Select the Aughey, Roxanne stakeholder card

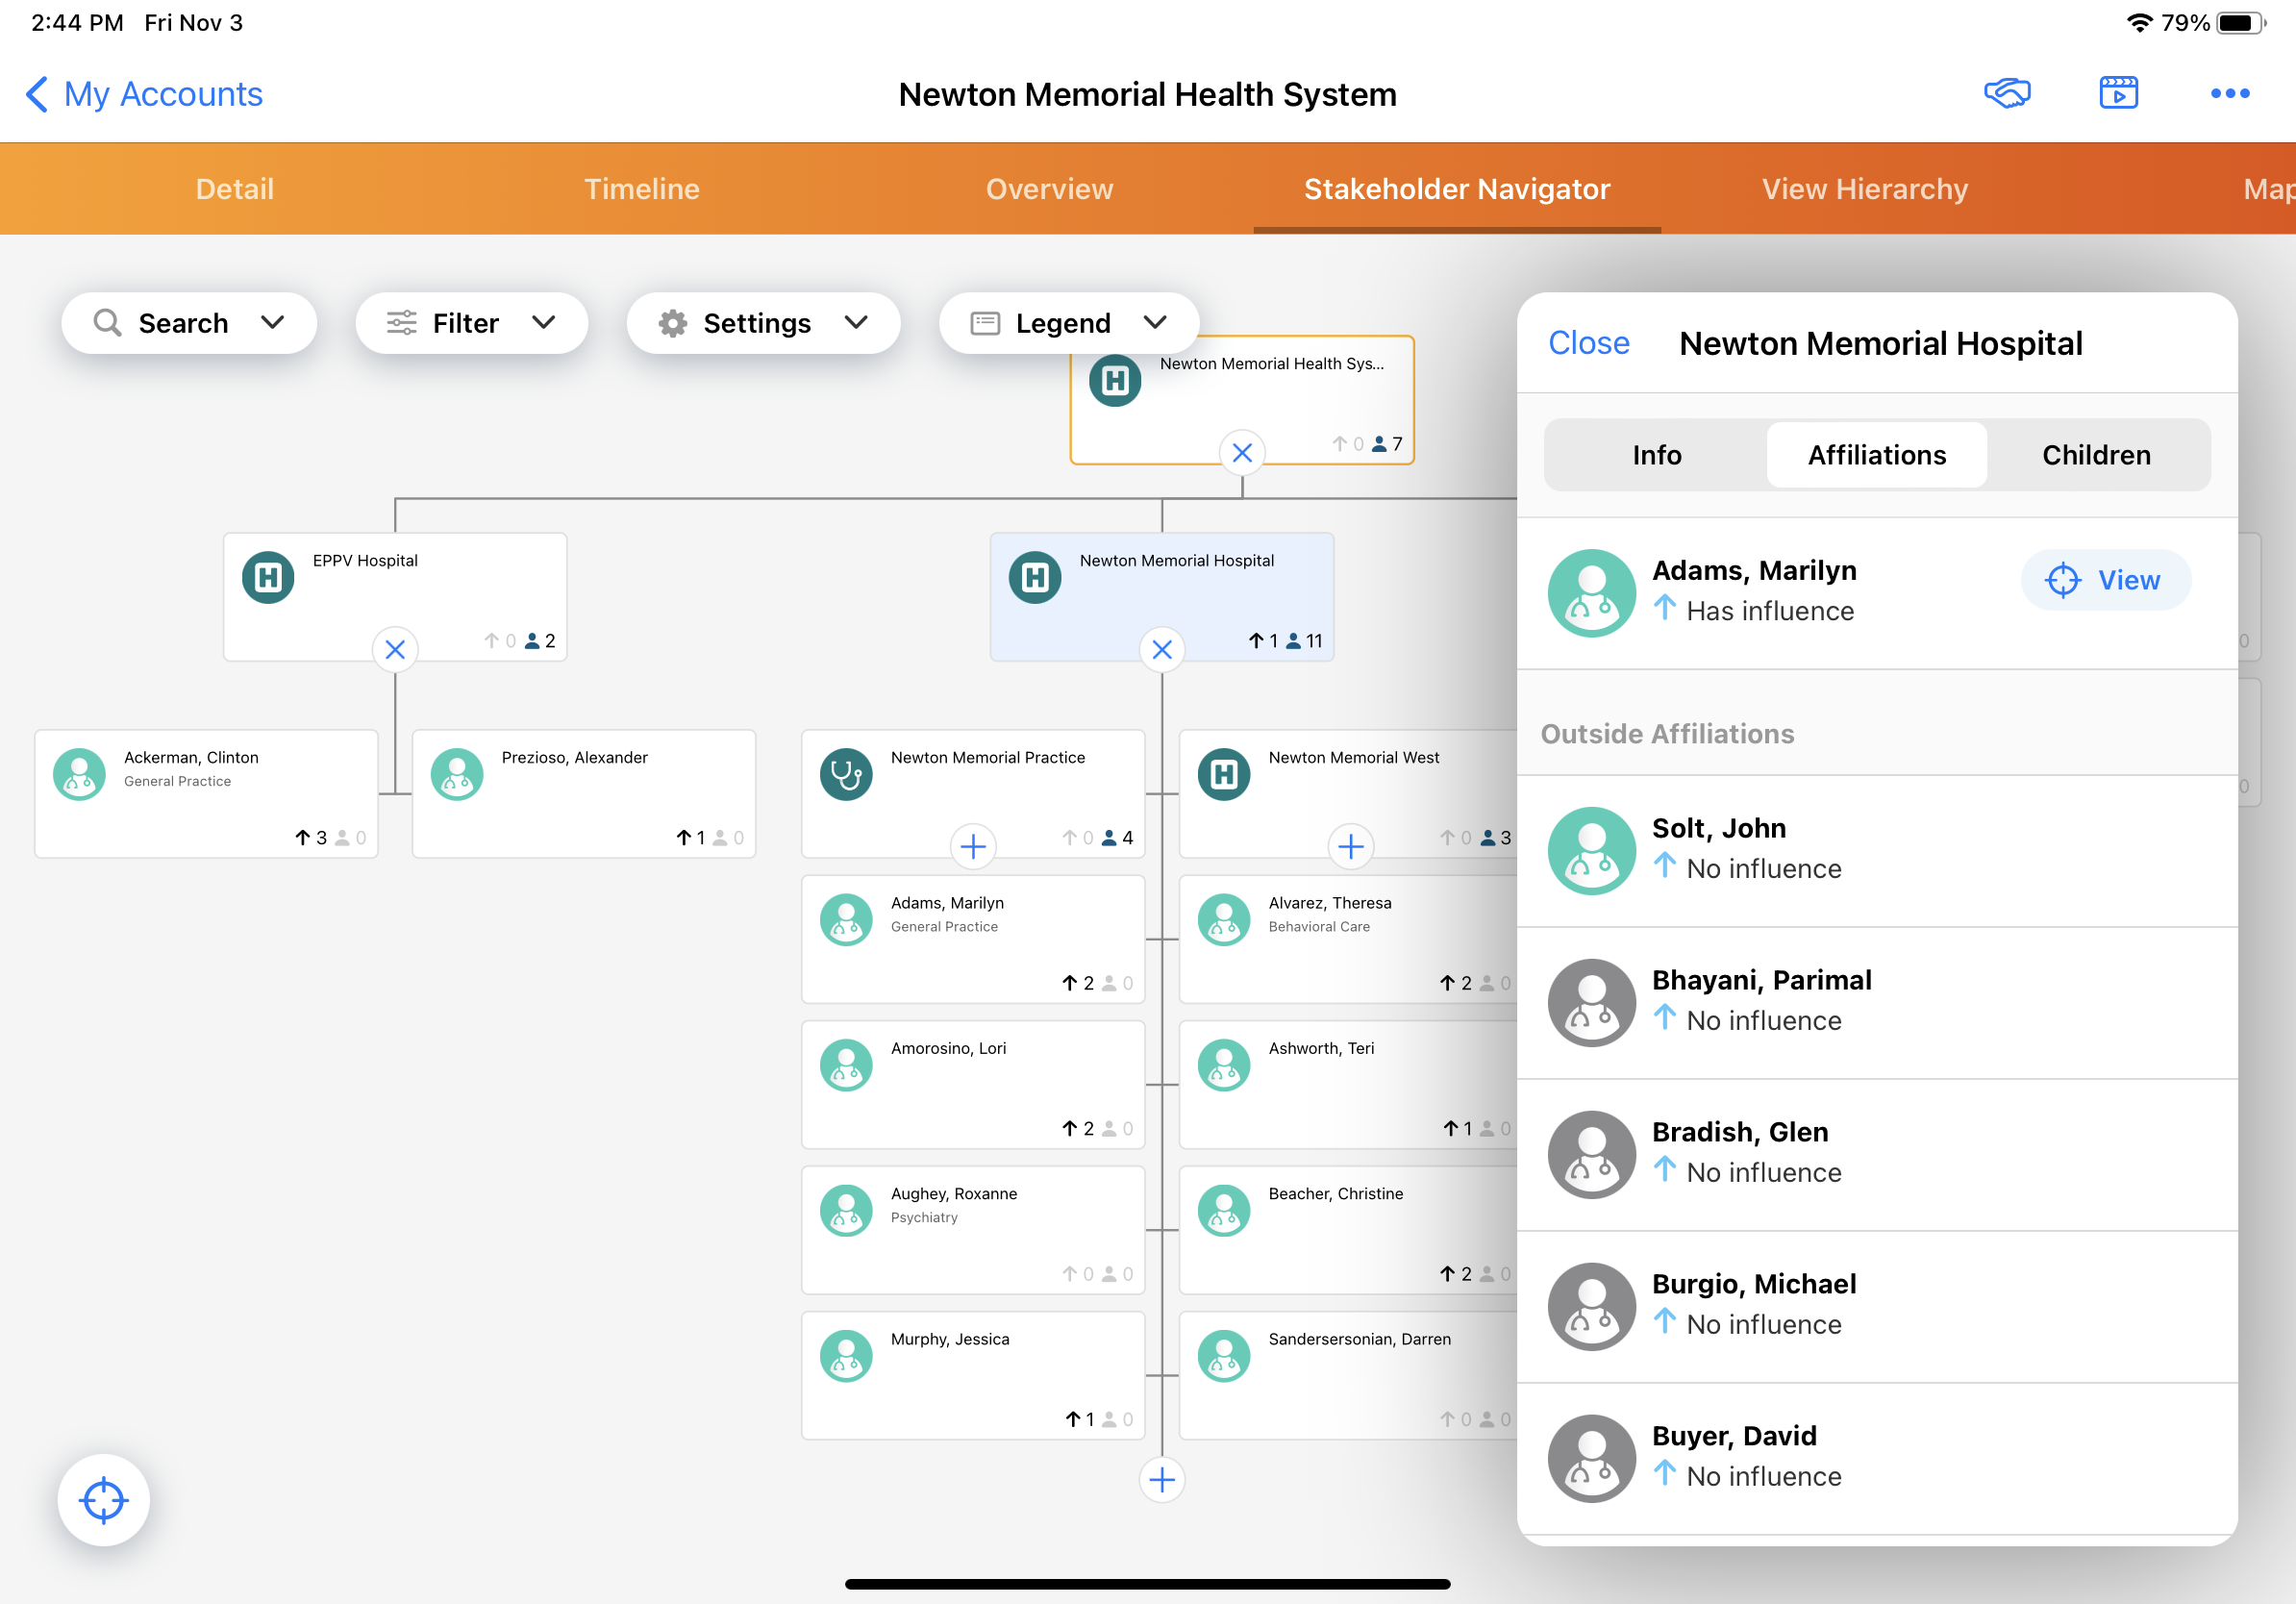coord(972,1229)
